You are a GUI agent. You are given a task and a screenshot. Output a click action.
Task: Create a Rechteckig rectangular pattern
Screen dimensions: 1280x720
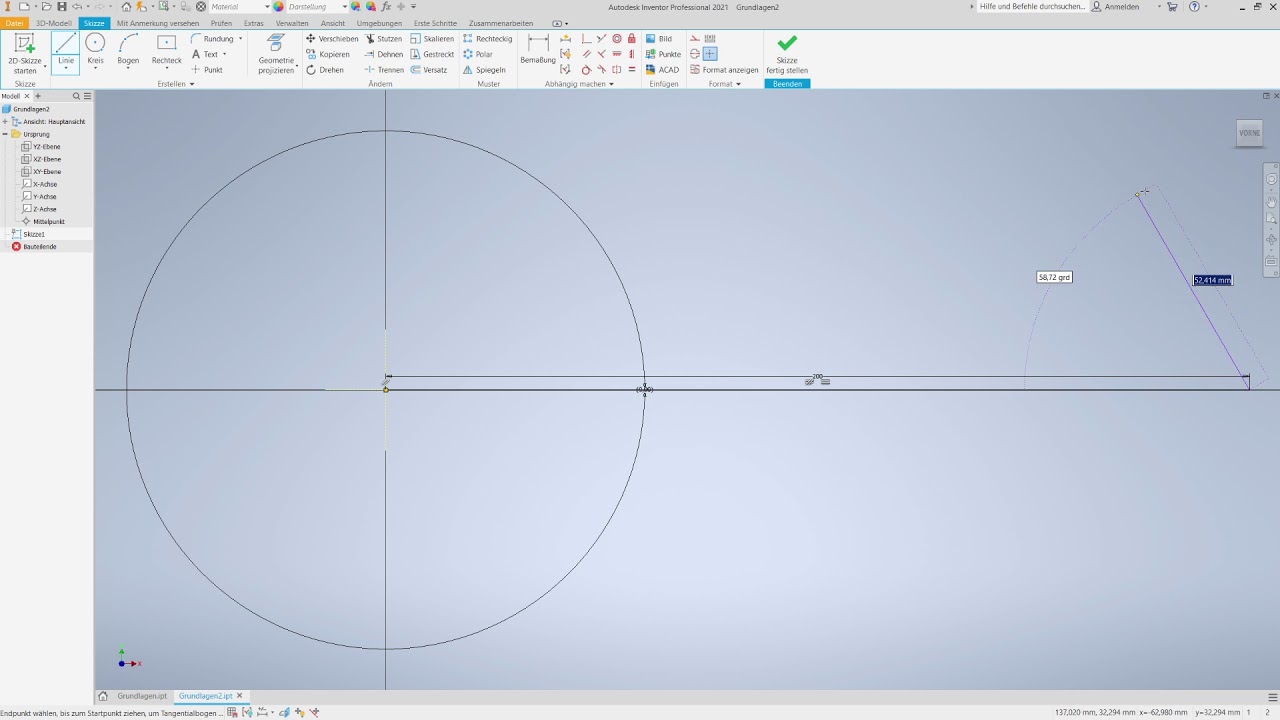tap(488, 39)
